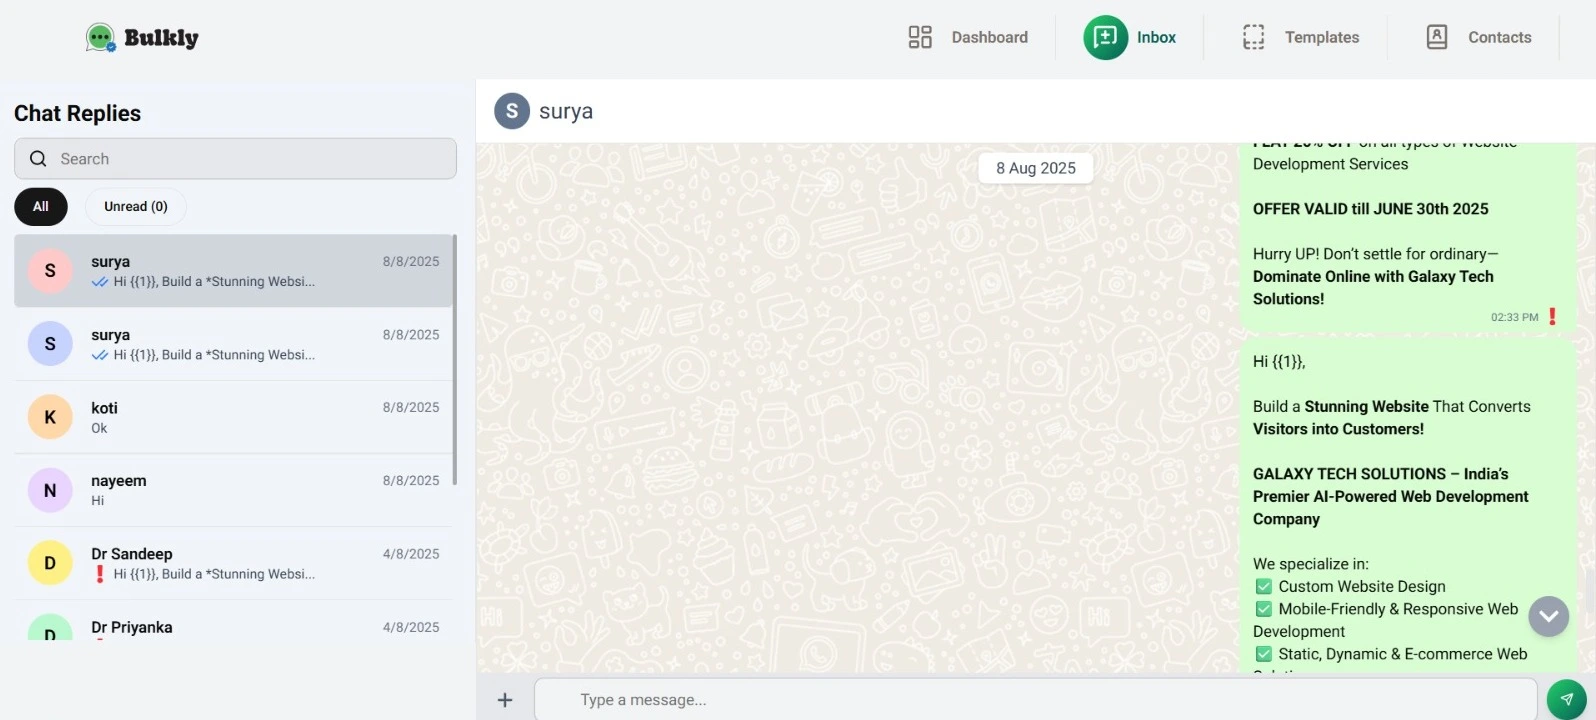The height and width of the screenshot is (720, 1596).
Task: Click the Templates dashed-square icon
Action: (1253, 37)
